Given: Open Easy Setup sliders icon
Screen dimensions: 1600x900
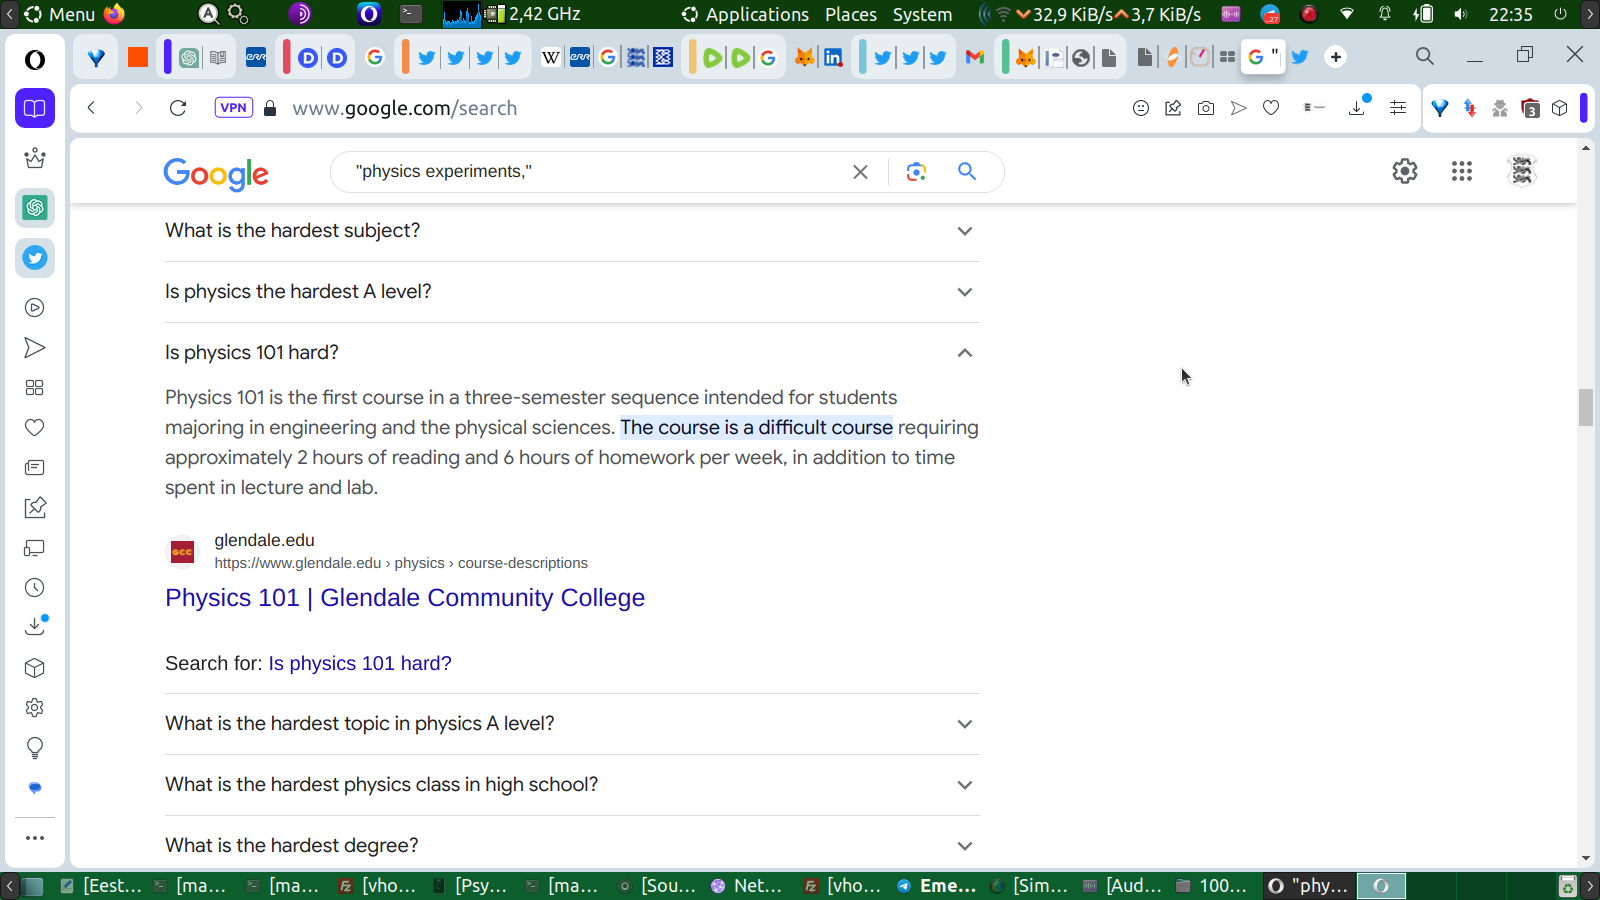Looking at the screenshot, I should (x=1398, y=108).
